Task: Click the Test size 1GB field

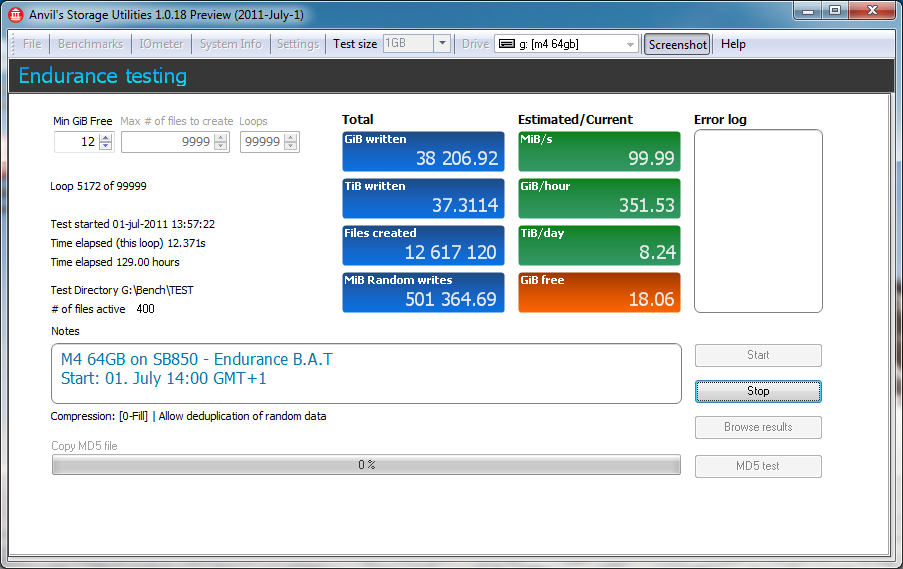Action: pyautogui.click(x=408, y=43)
